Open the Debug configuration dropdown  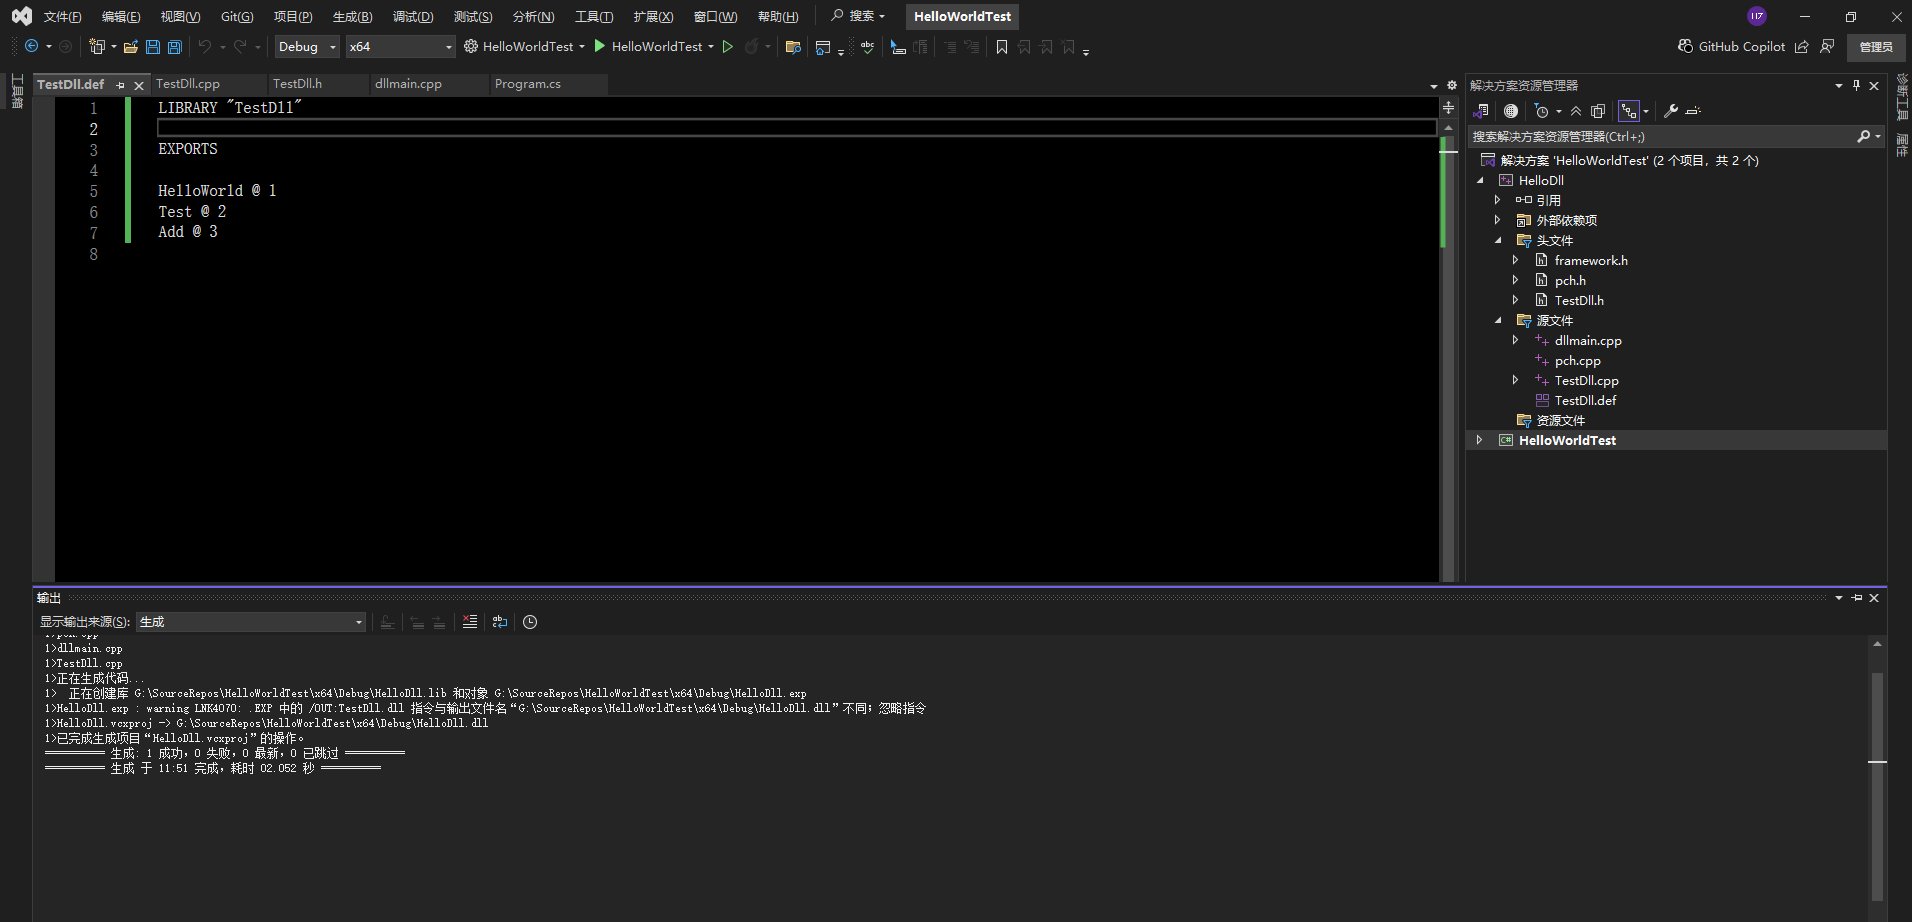pyautogui.click(x=307, y=47)
